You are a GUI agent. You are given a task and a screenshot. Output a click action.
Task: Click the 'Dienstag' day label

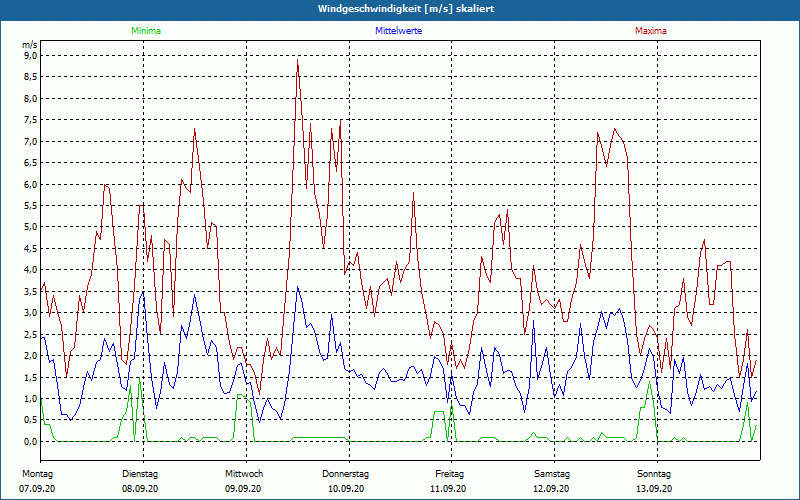pyautogui.click(x=140, y=474)
